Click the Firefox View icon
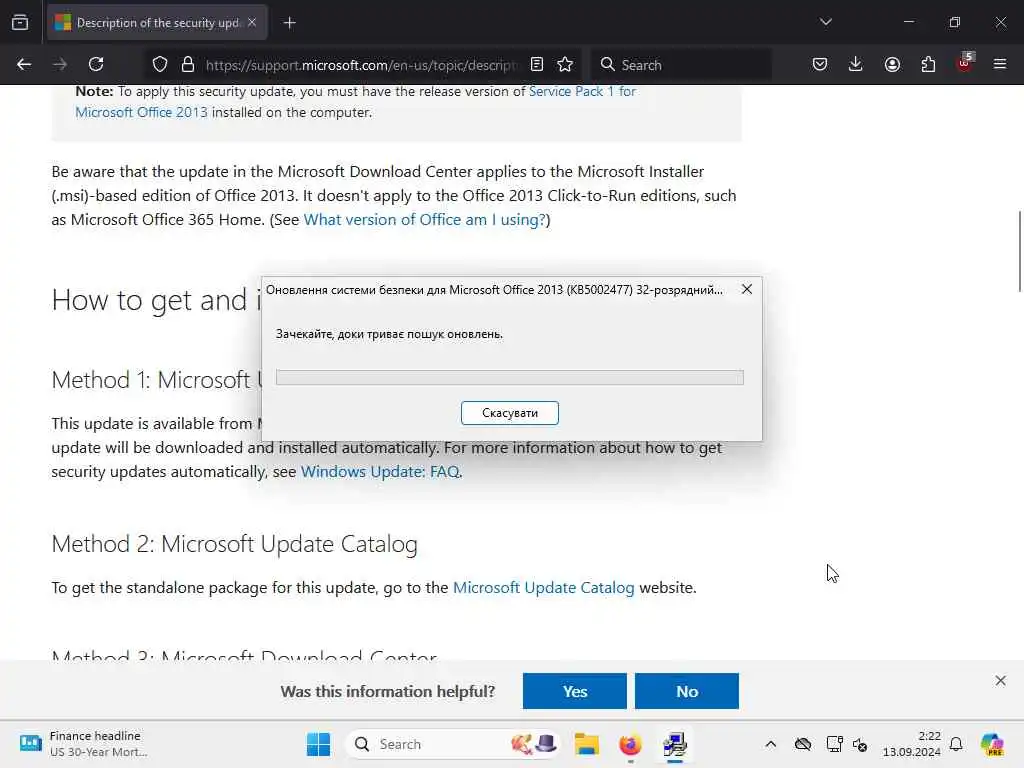The image size is (1024, 768). click(x=20, y=22)
